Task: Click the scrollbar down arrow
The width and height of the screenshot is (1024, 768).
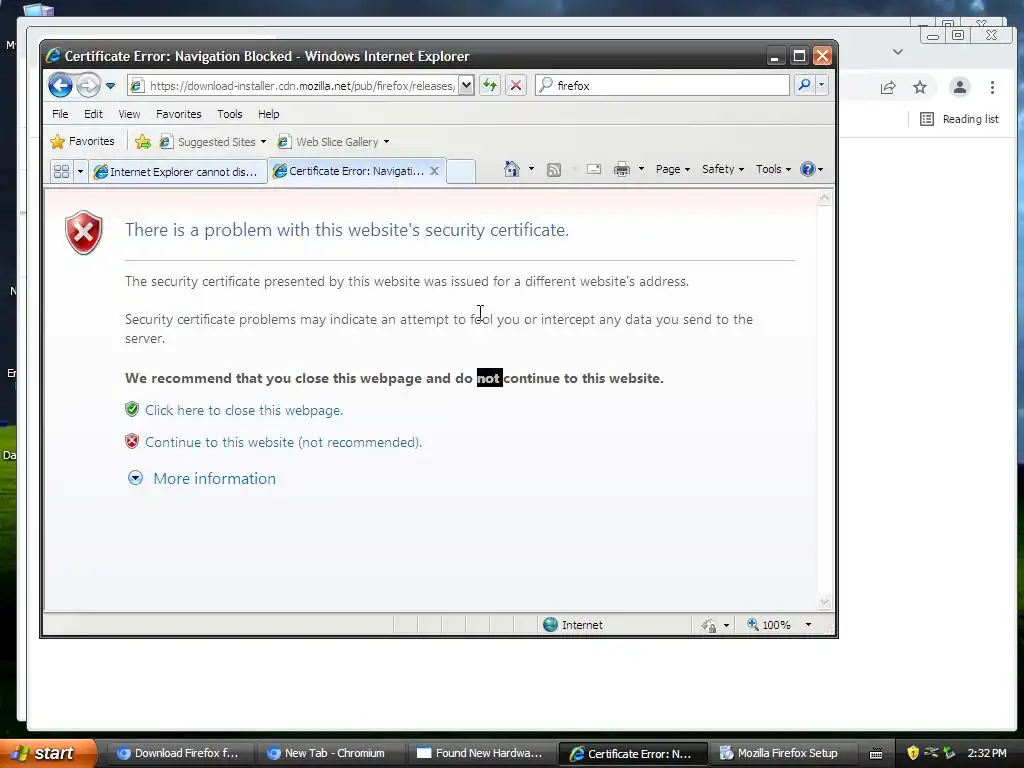Action: [x=824, y=601]
